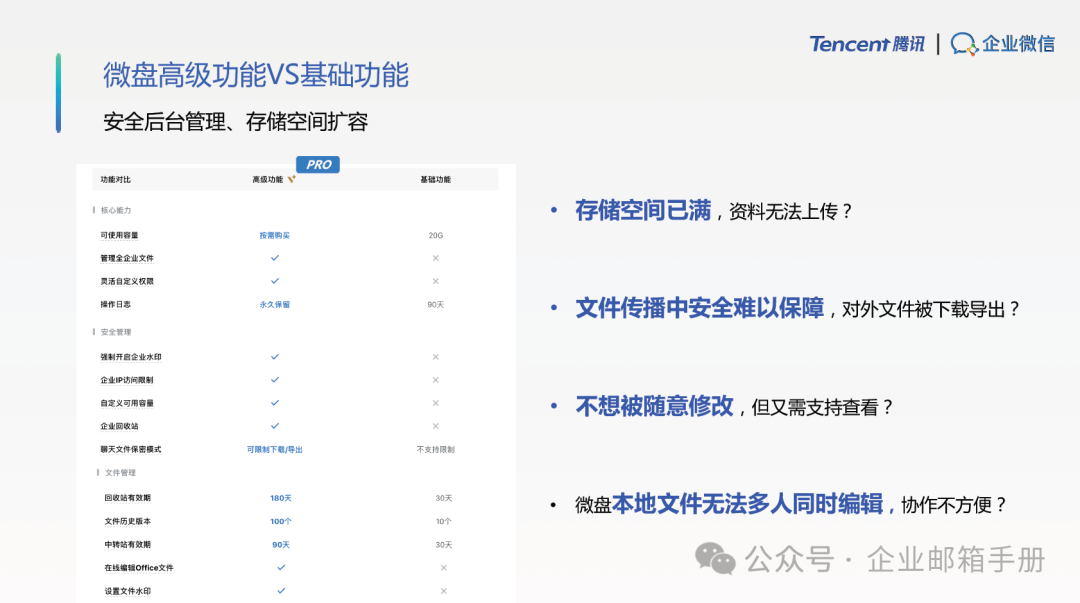Click the subtitle 安全后台管理、存储空间扩容
Screen dimensions: 1080x603
point(236,122)
